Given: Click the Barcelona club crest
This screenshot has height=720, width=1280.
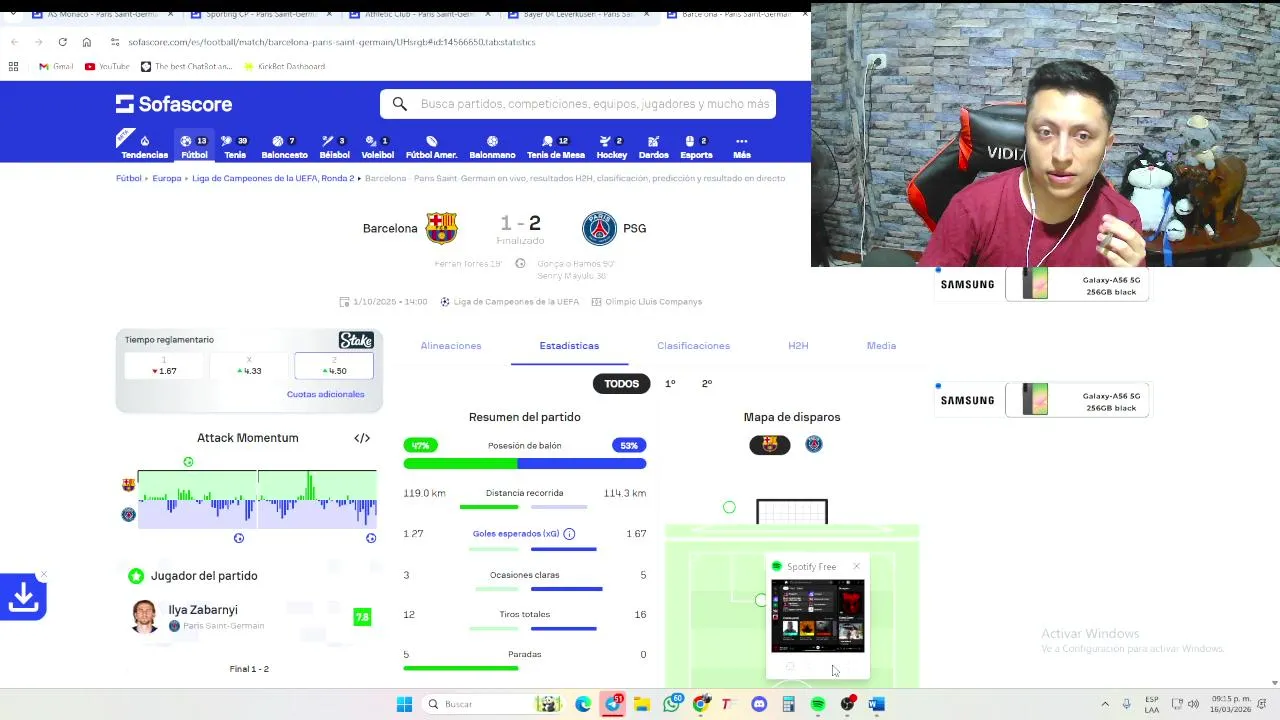Looking at the screenshot, I should tap(441, 228).
